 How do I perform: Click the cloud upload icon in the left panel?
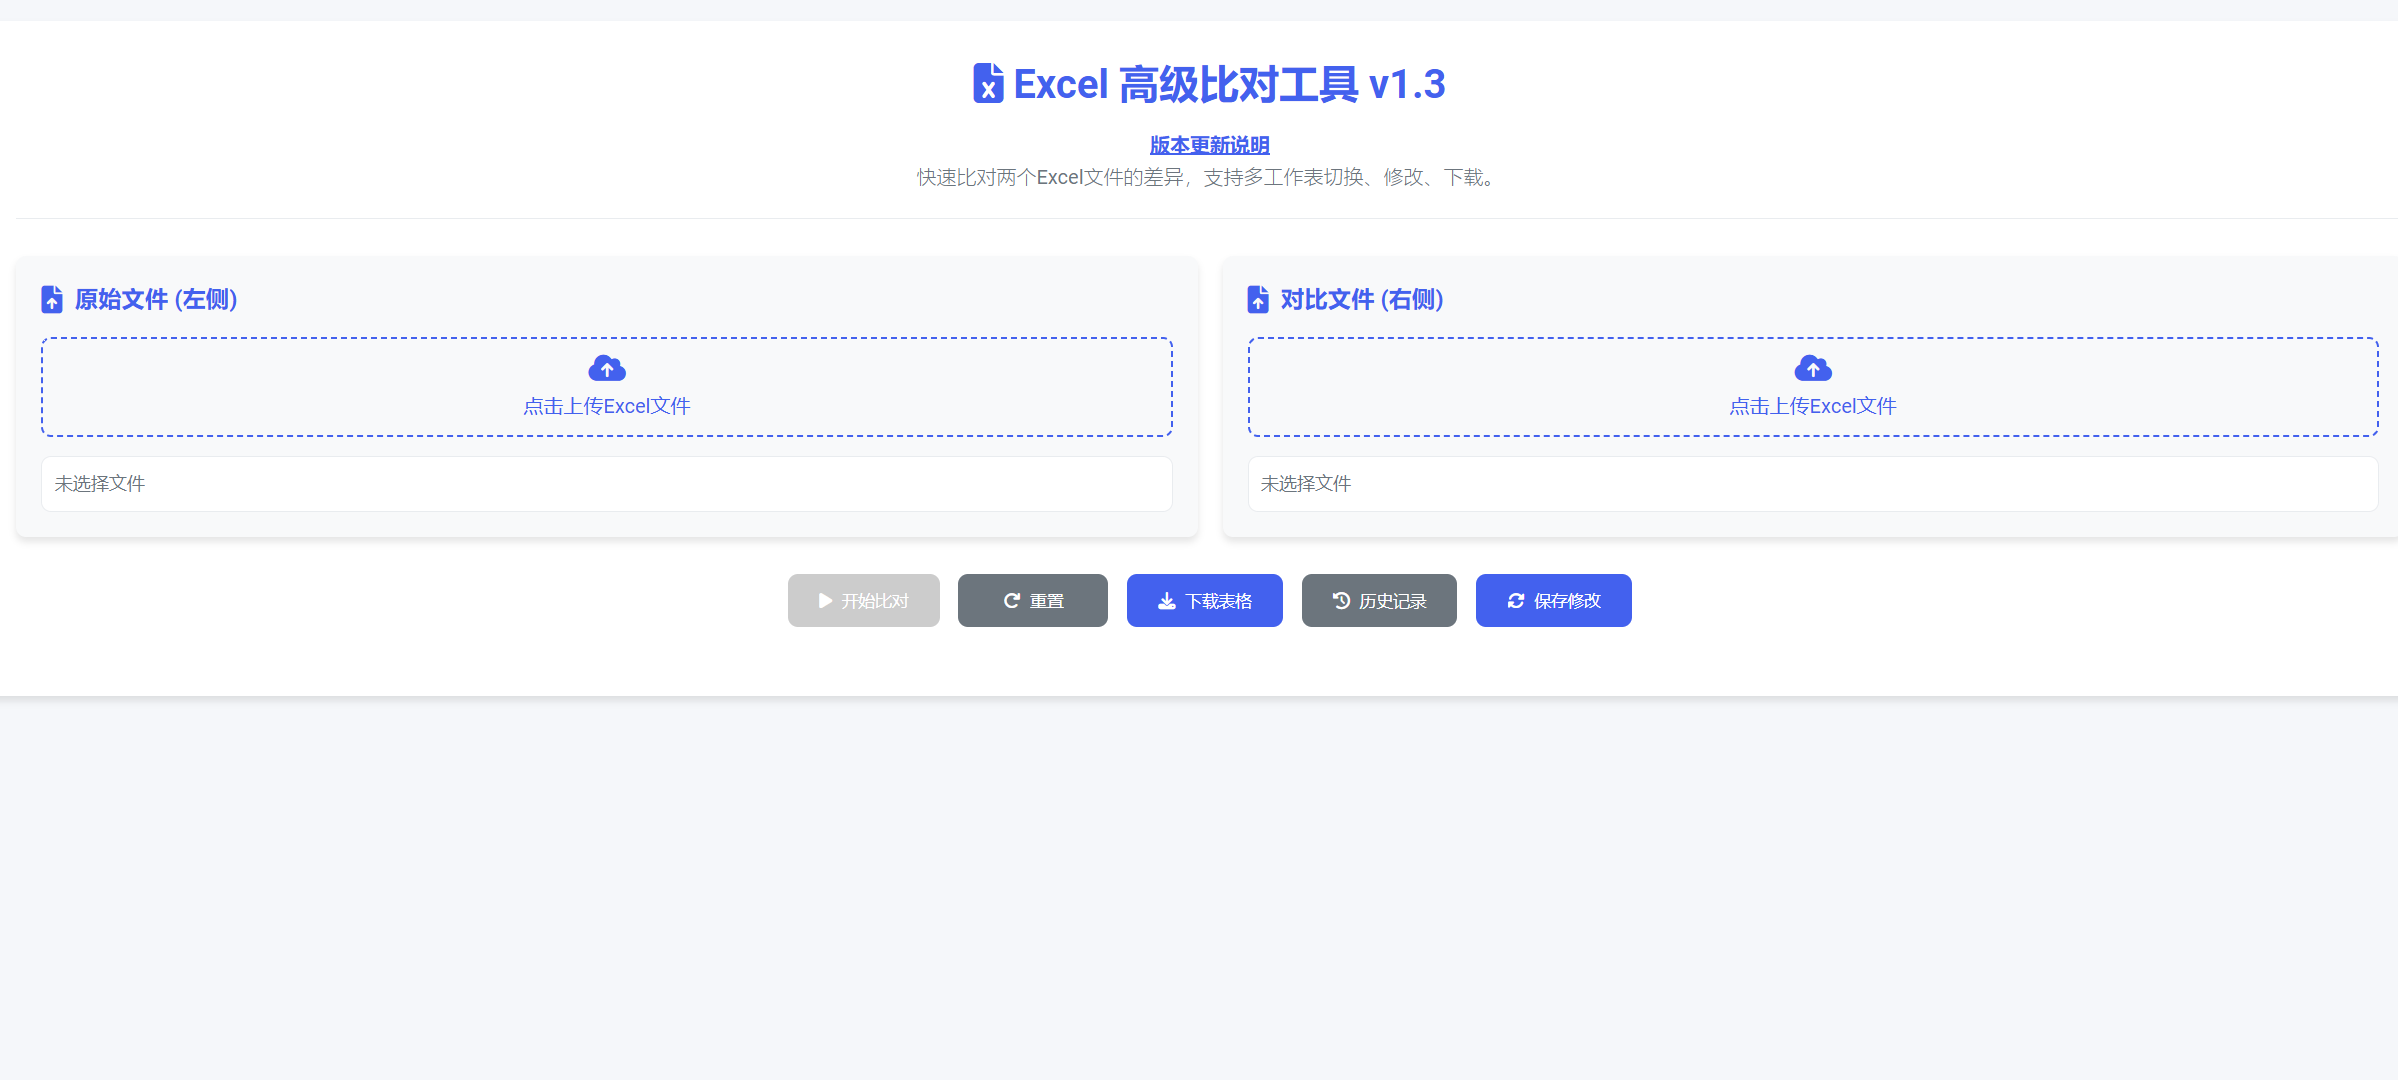pos(607,368)
